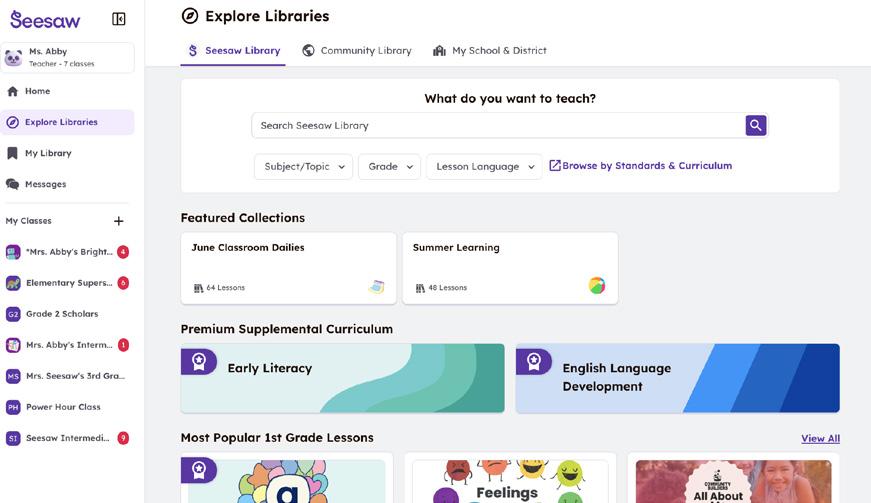Click the red 1 notification badge
Screen dimensions: 871x503
tap(123, 345)
